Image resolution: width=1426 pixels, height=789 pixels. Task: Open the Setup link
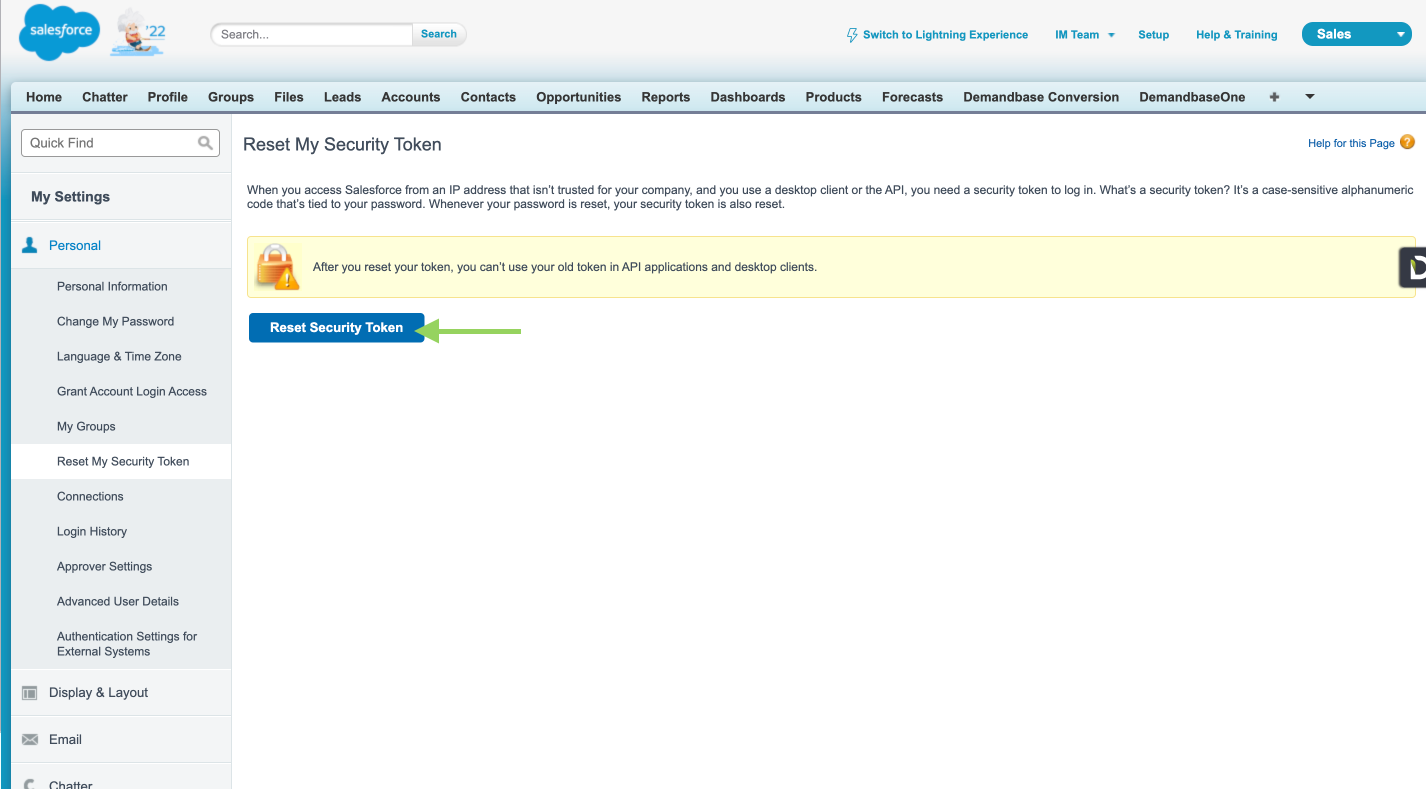point(1153,35)
